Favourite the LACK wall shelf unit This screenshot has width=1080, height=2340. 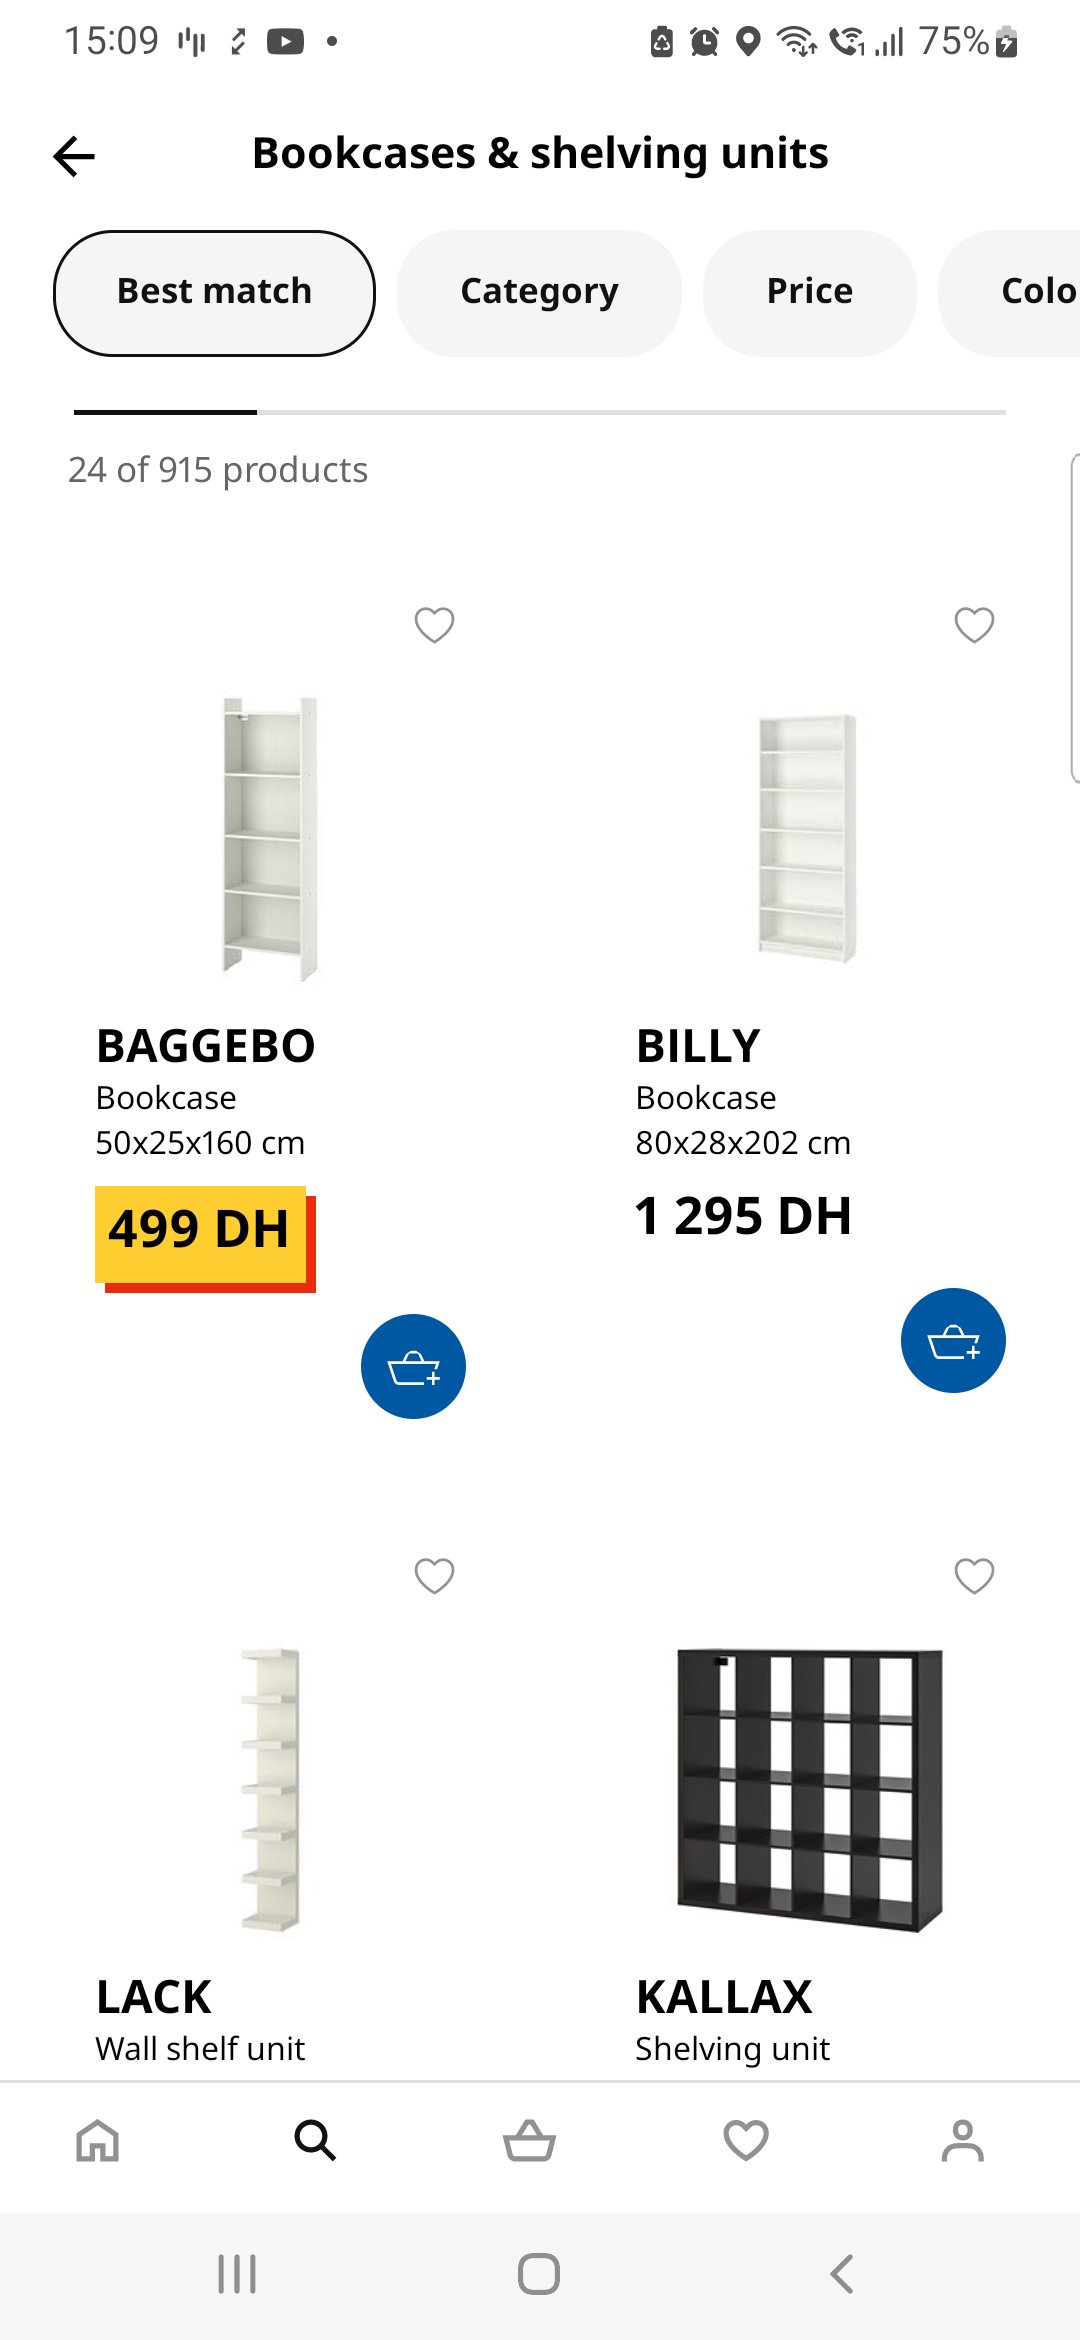tap(434, 1576)
